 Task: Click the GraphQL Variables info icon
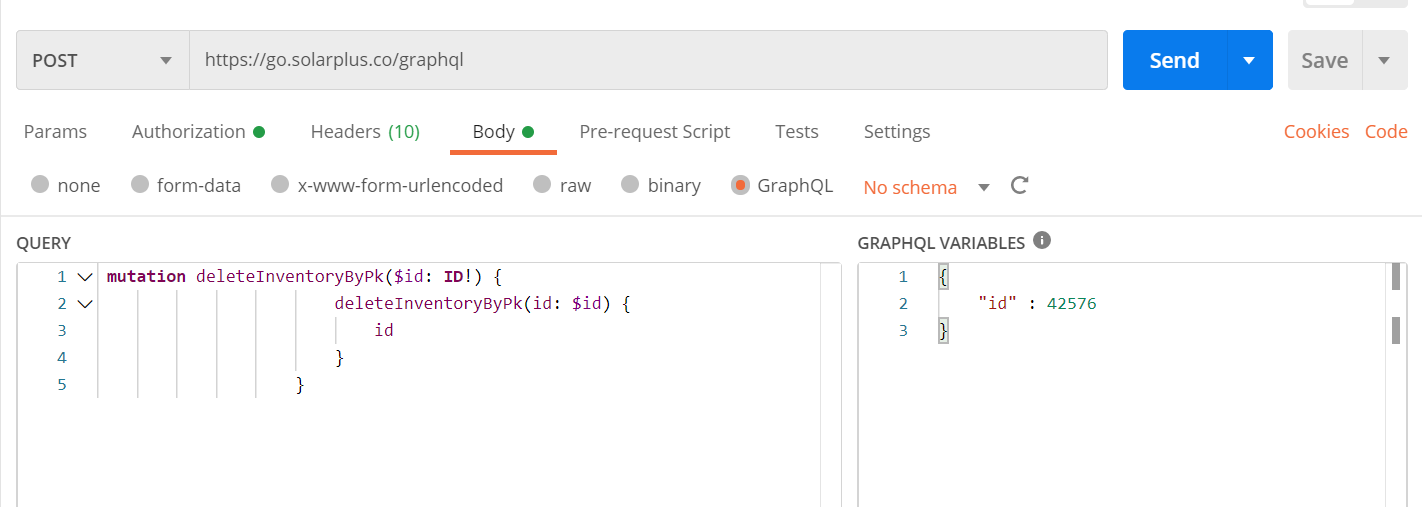1041,241
